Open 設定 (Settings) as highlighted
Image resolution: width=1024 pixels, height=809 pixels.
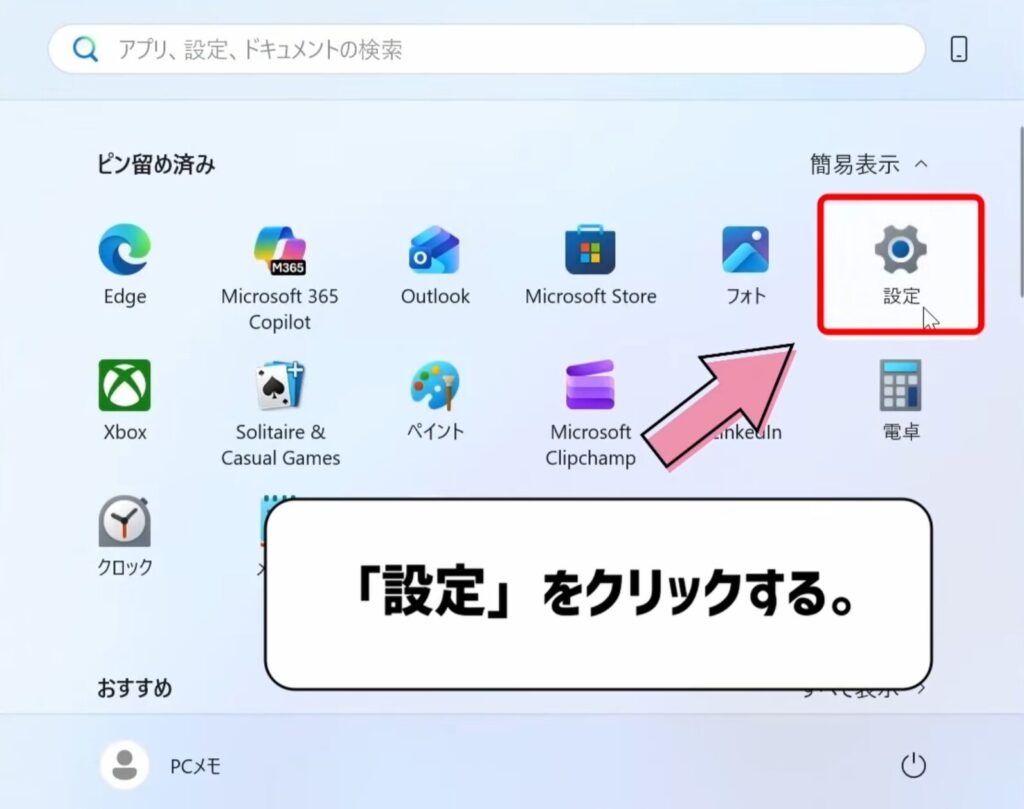899,252
